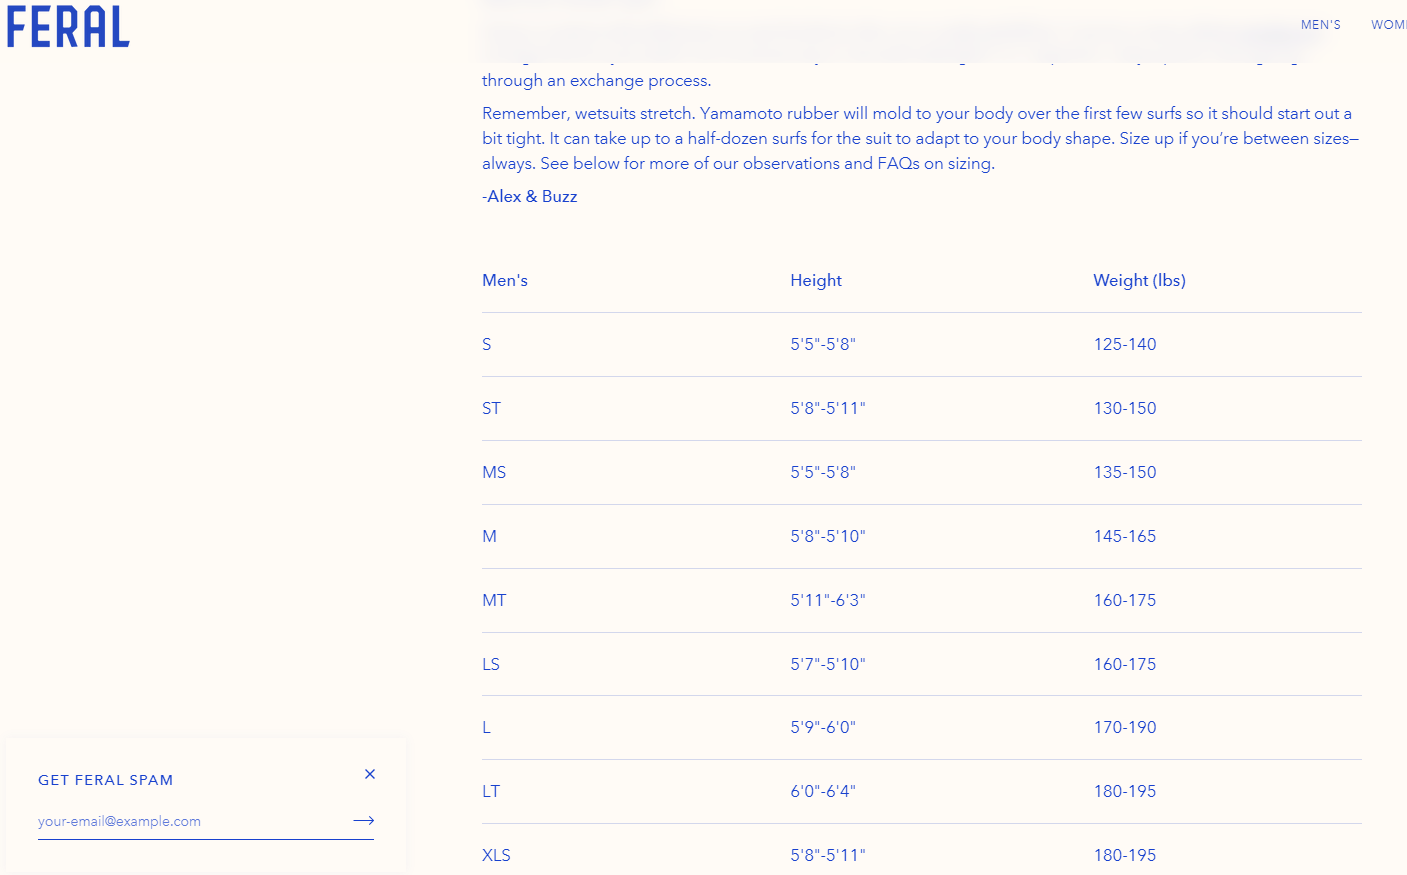Click the 5'9"-6'0" height for size L
1407x875 pixels.
(823, 727)
